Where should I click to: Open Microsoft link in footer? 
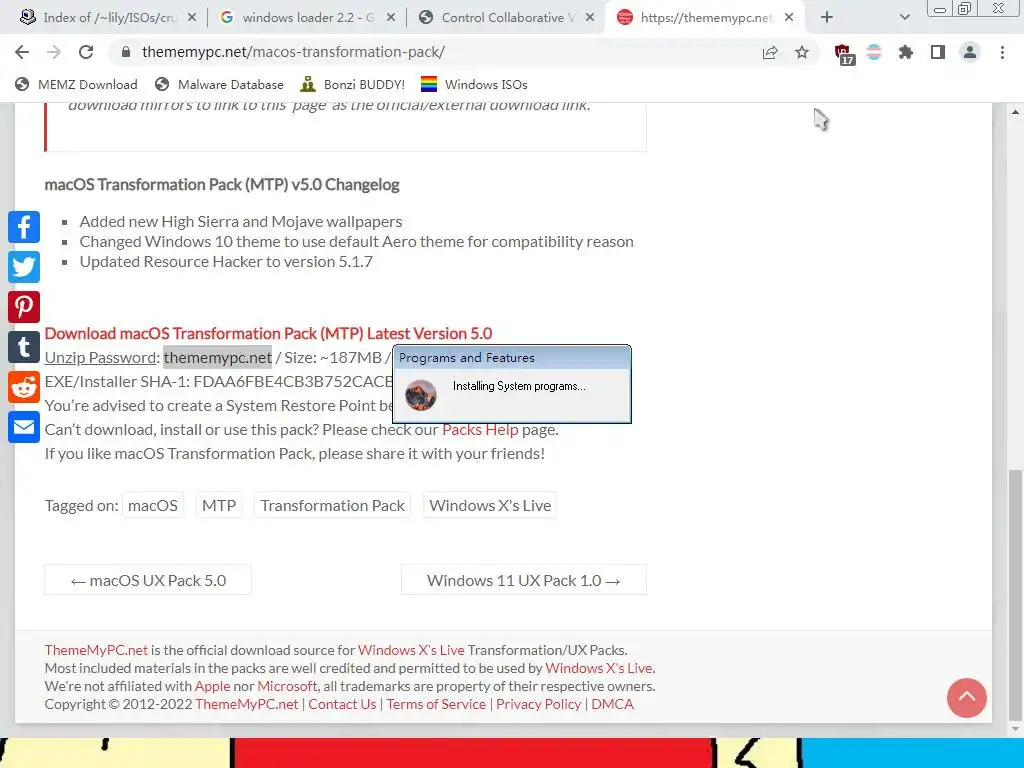point(287,686)
